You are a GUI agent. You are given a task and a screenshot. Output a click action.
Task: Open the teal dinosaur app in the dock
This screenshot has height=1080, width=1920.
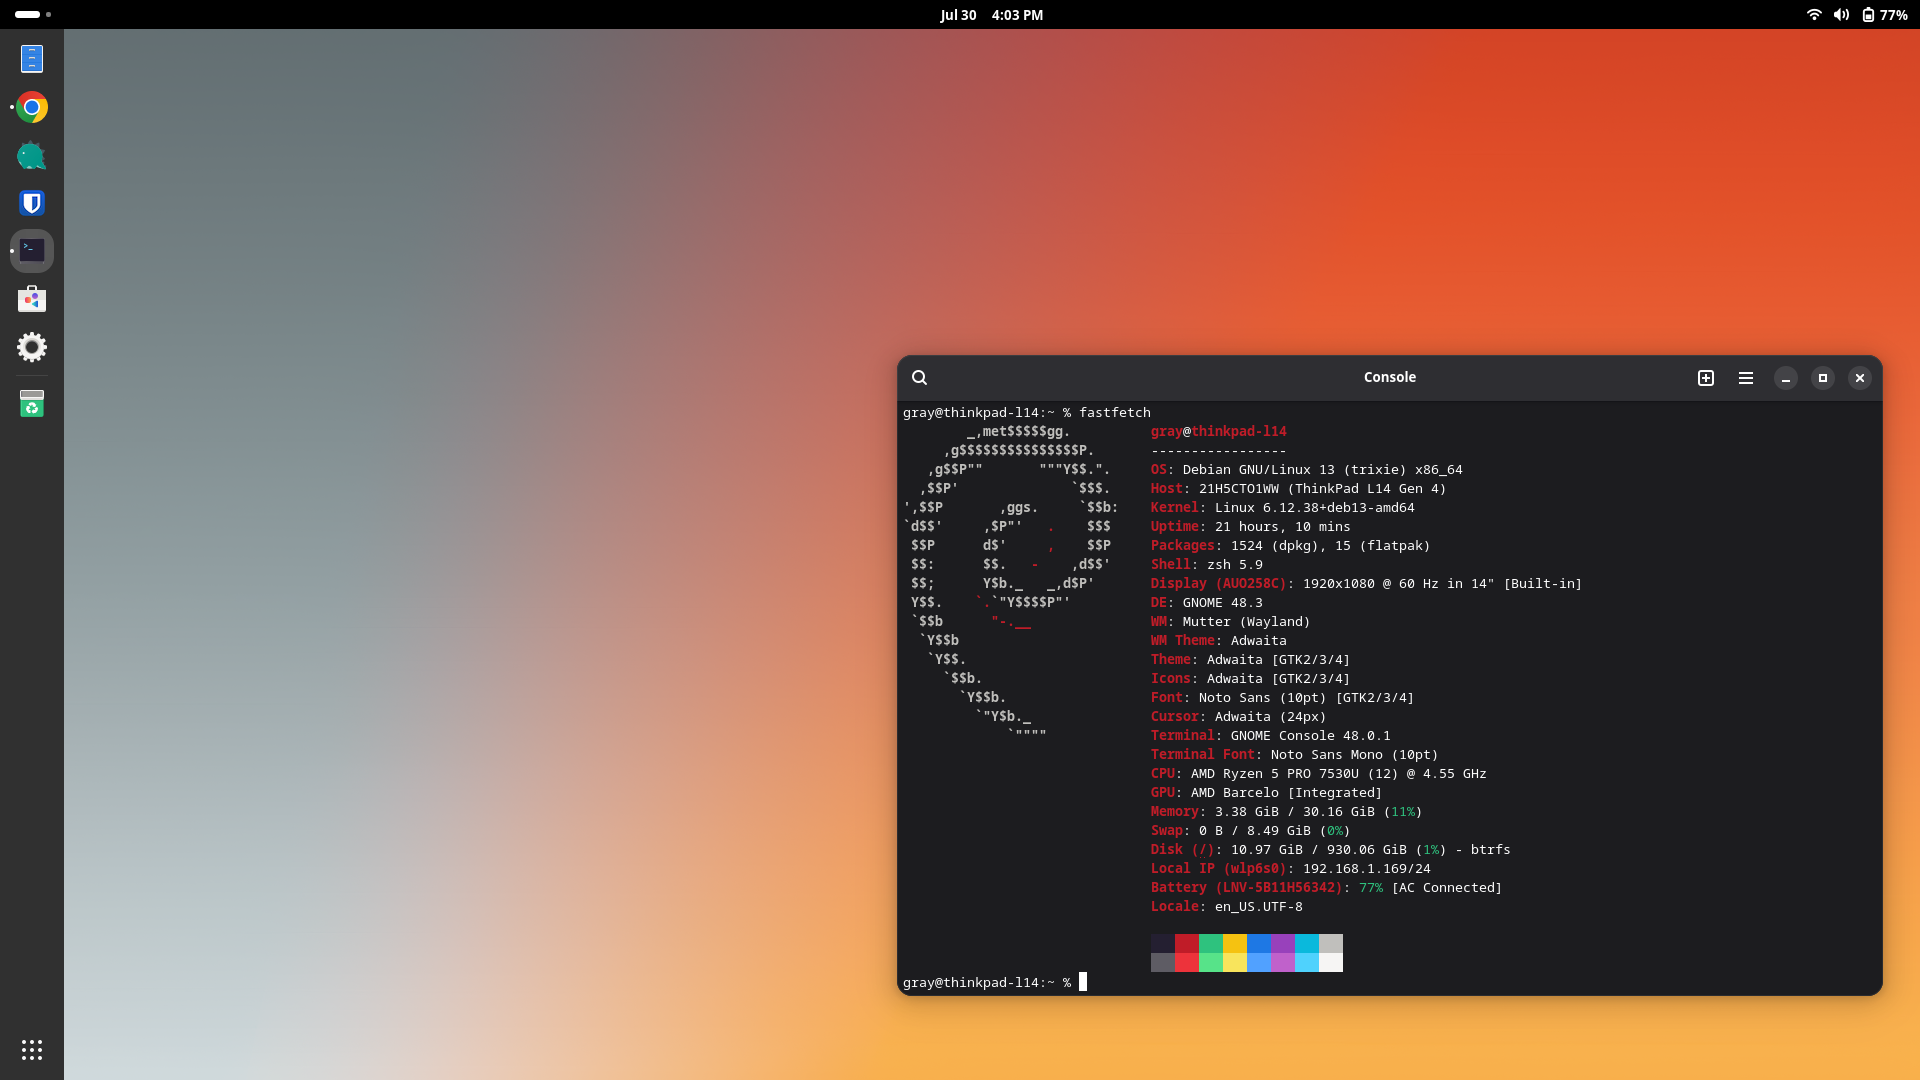(32, 155)
